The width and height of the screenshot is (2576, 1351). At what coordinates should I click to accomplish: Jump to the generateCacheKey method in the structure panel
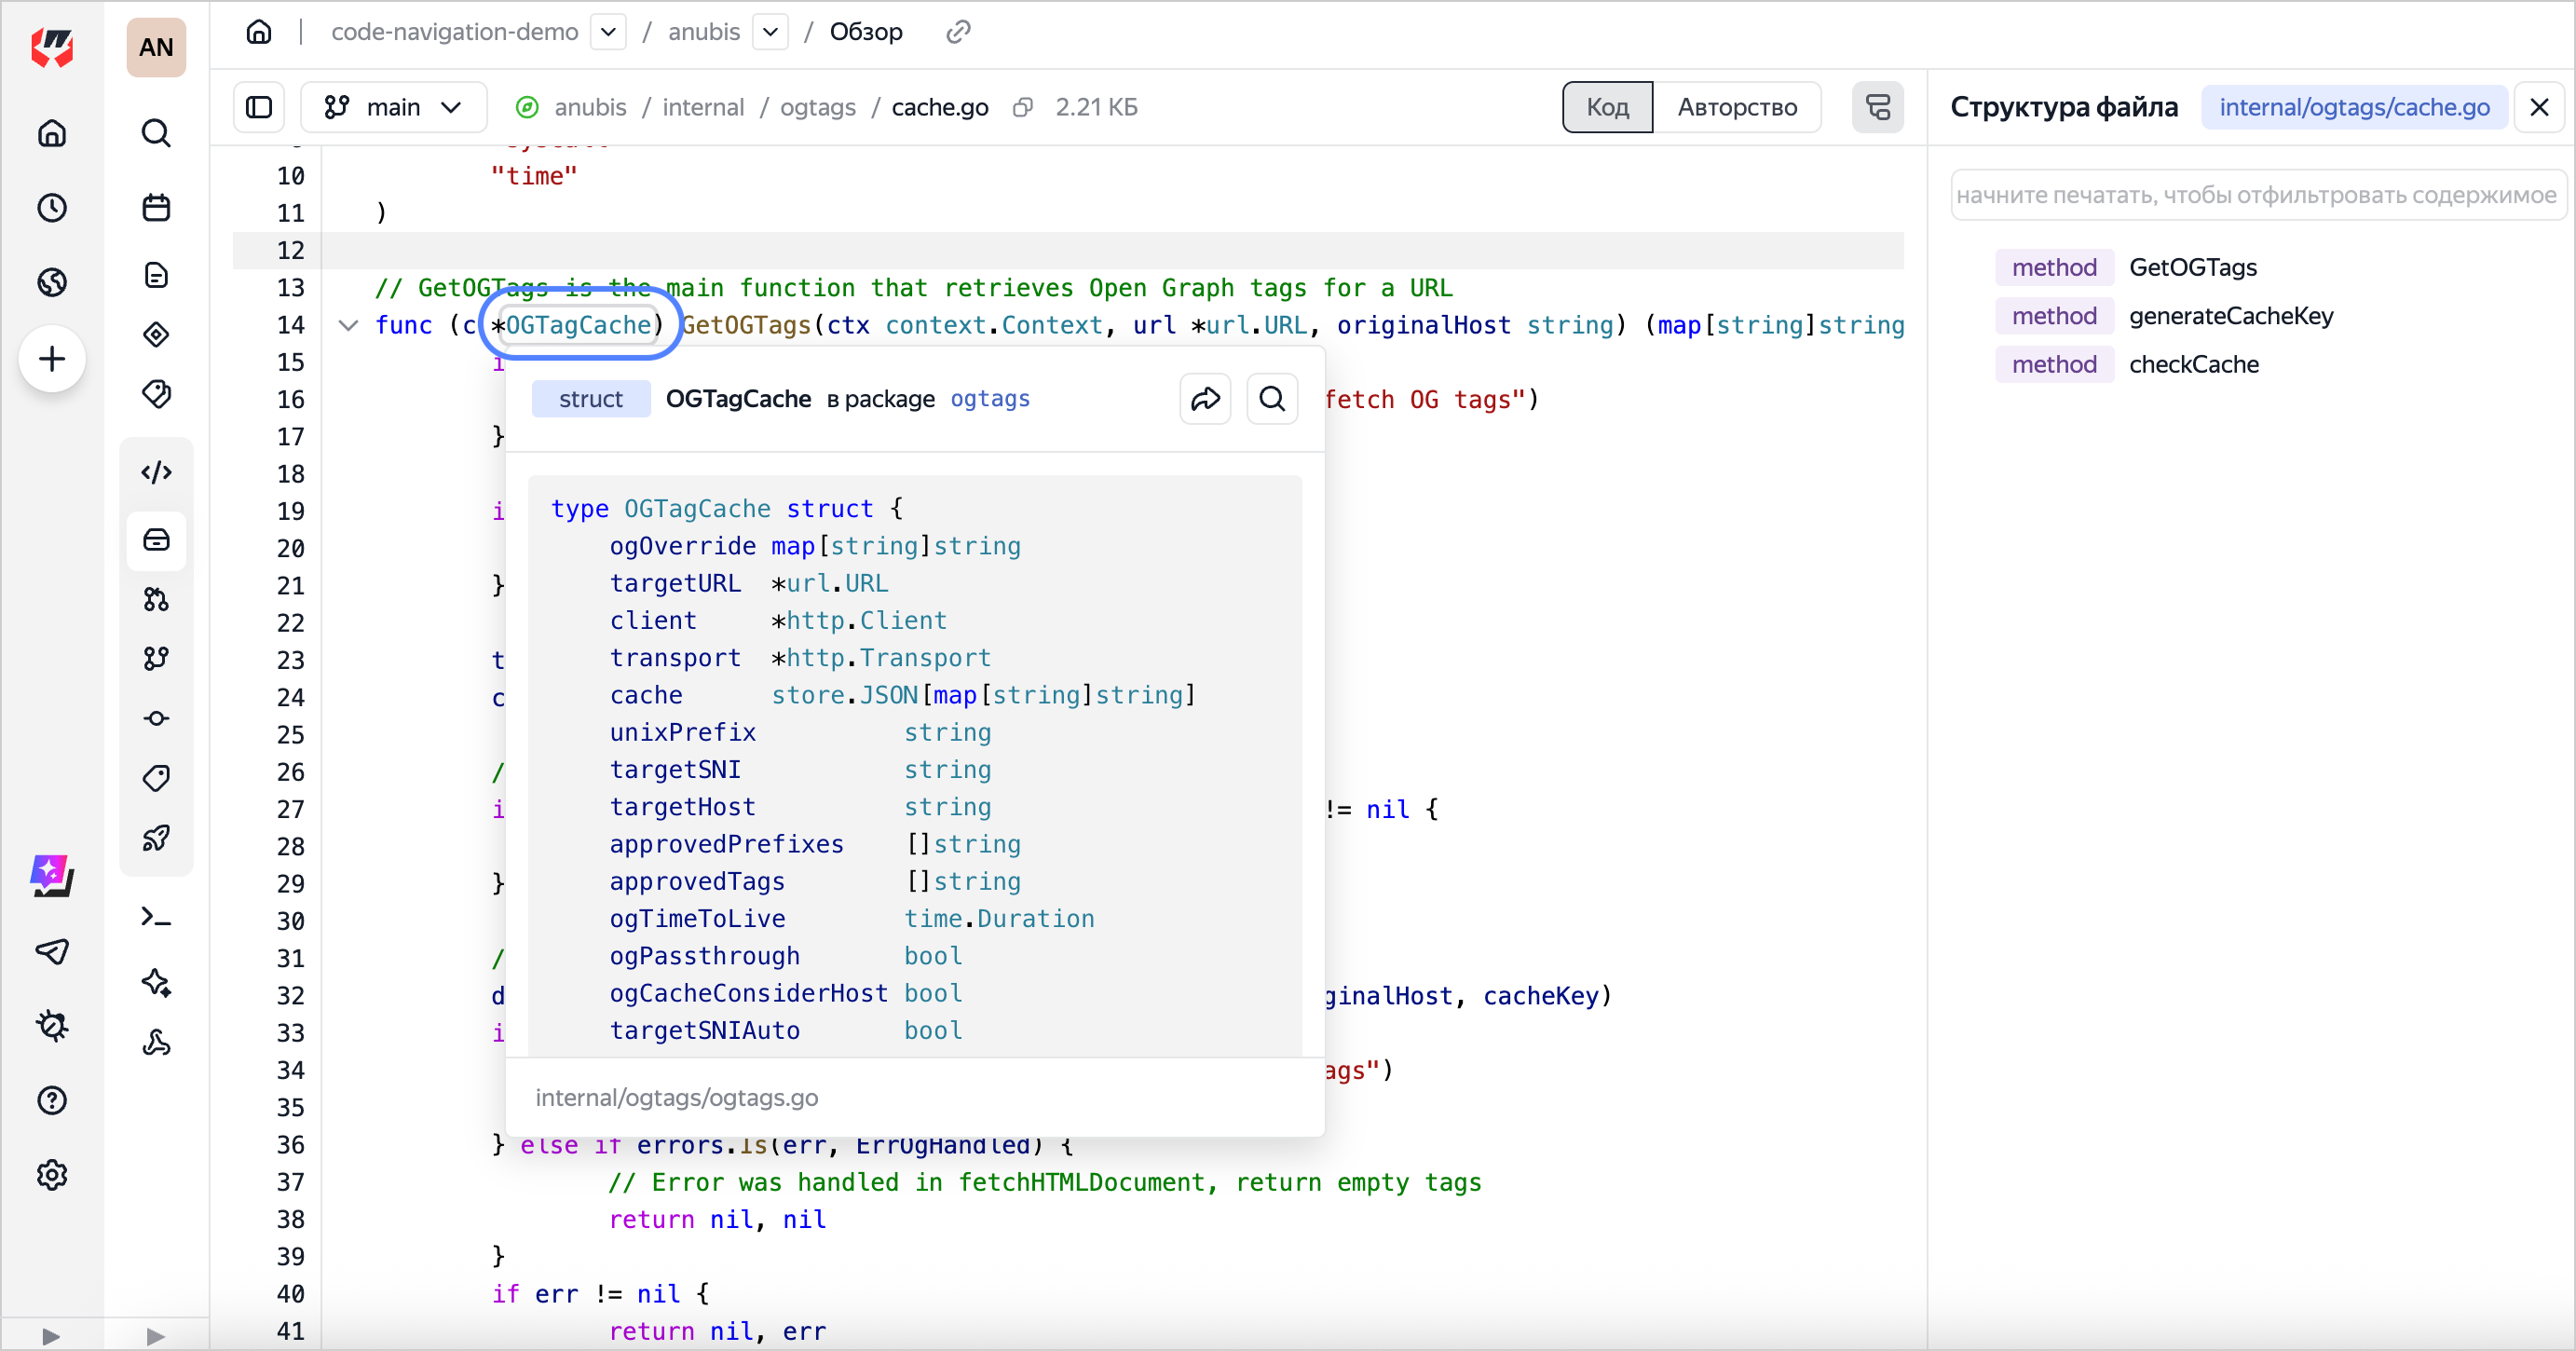point(2230,316)
